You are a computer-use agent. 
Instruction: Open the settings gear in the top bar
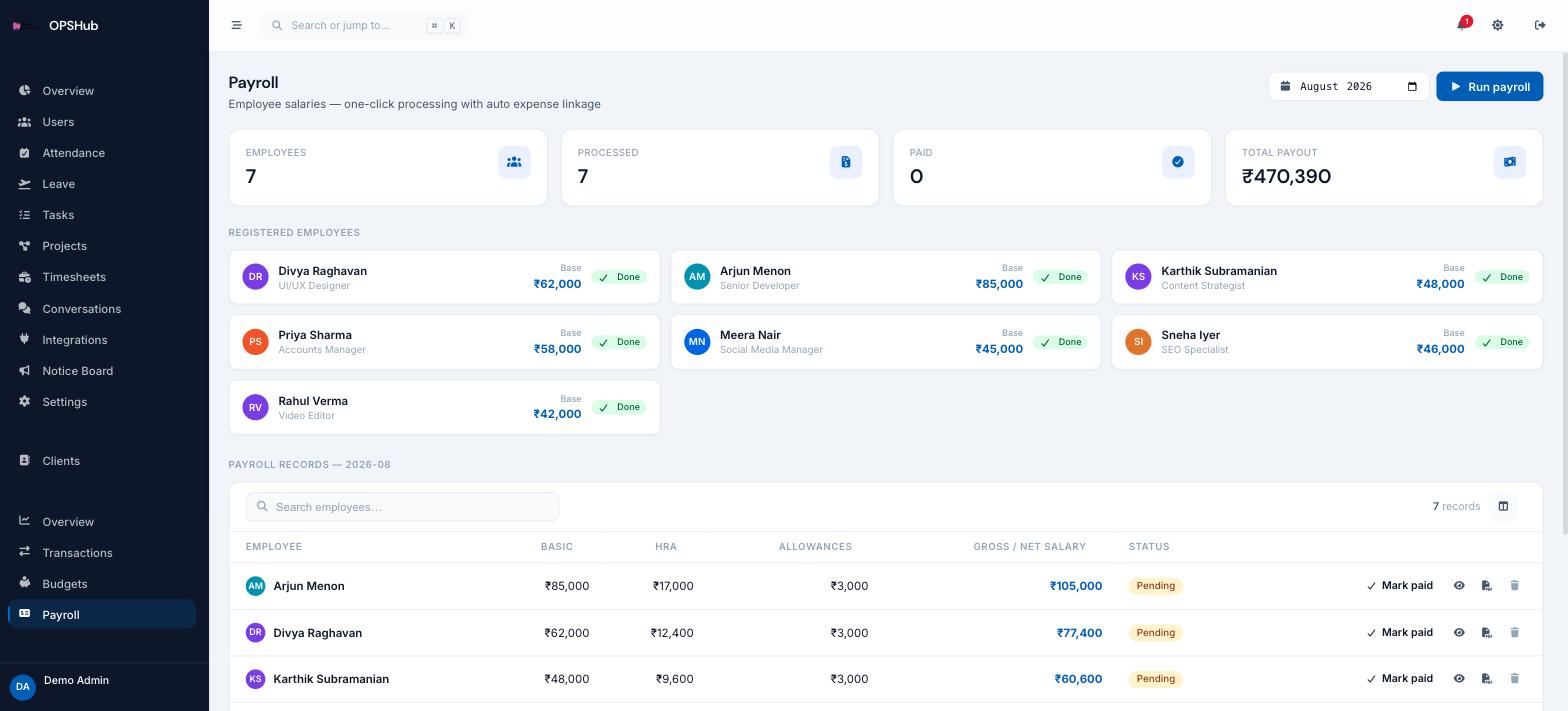coord(1497,25)
